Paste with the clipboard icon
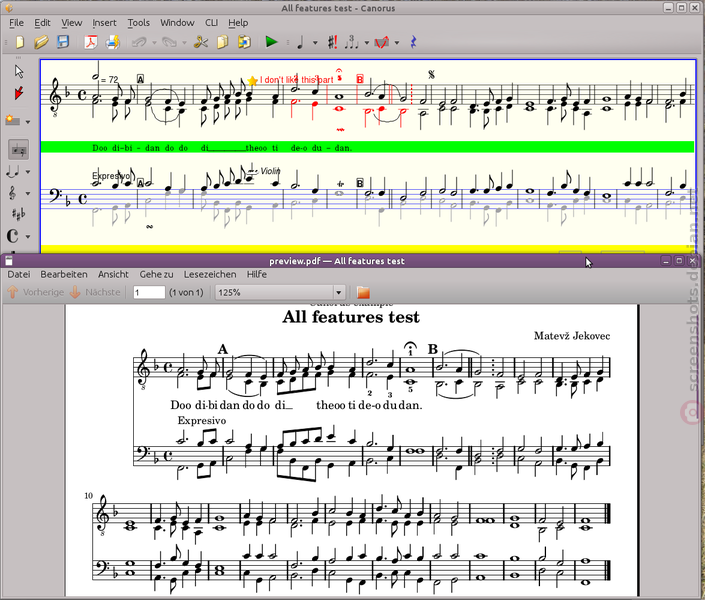Image resolution: width=705 pixels, height=600 pixels. coord(244,42)
